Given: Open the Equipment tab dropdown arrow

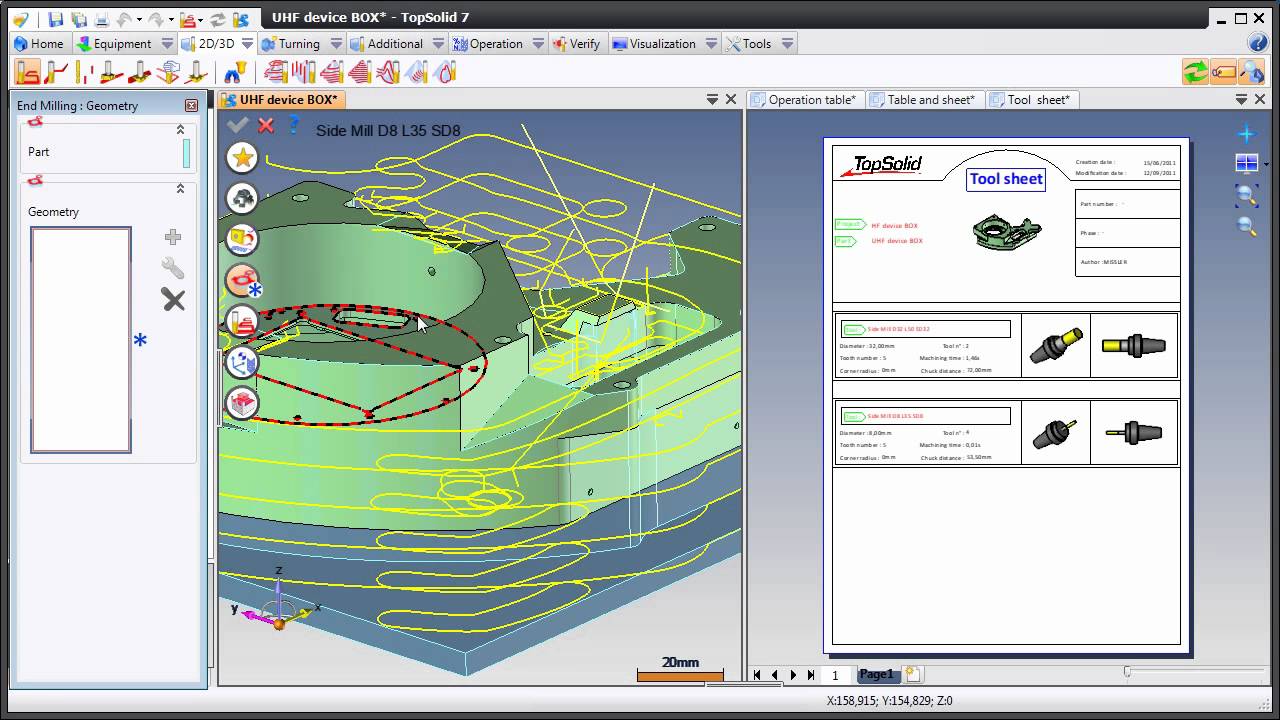Looking at the screenshot, I should tap(167, 43).
